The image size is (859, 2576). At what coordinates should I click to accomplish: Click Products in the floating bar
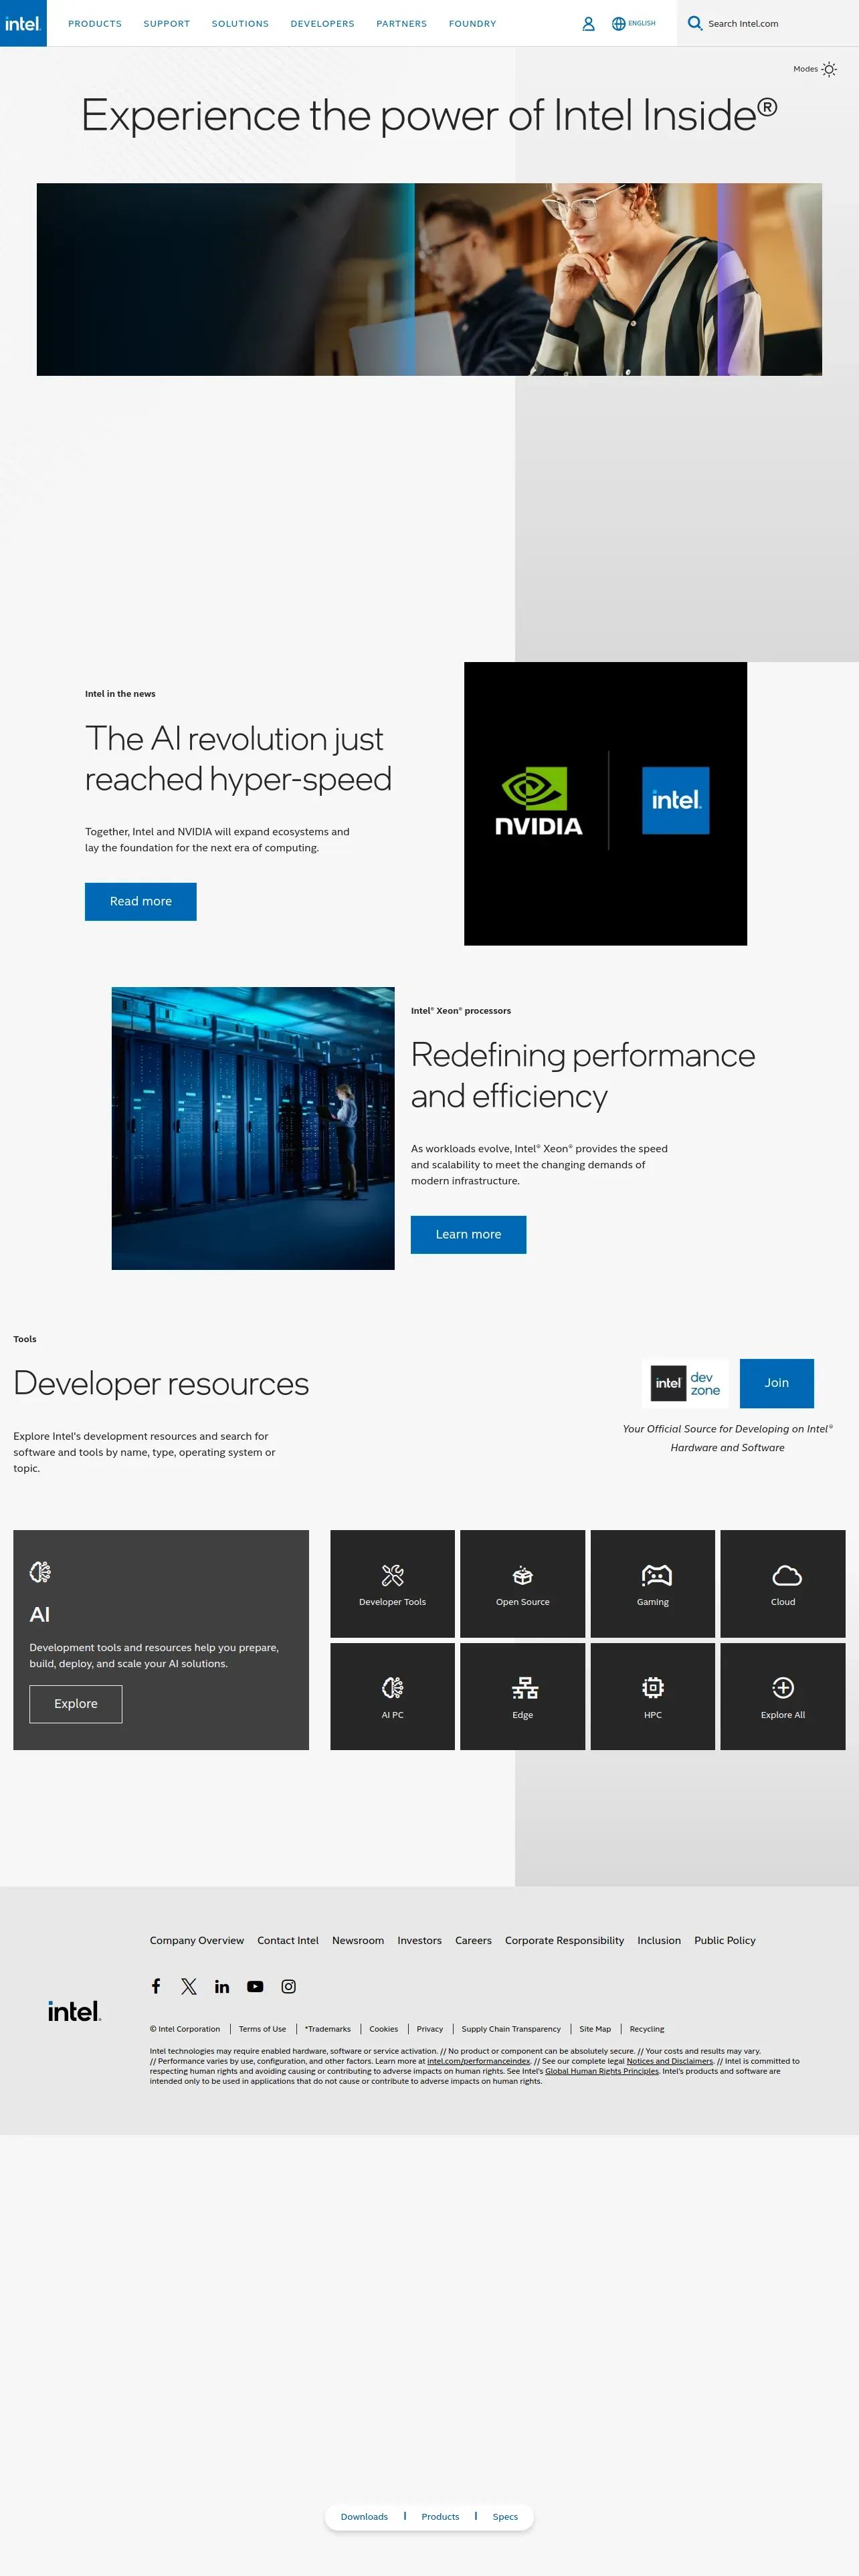(x=440, y=2516)
